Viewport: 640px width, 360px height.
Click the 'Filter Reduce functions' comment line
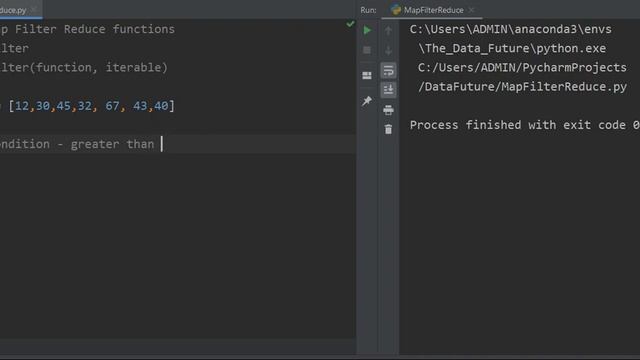tap(95, 29)
